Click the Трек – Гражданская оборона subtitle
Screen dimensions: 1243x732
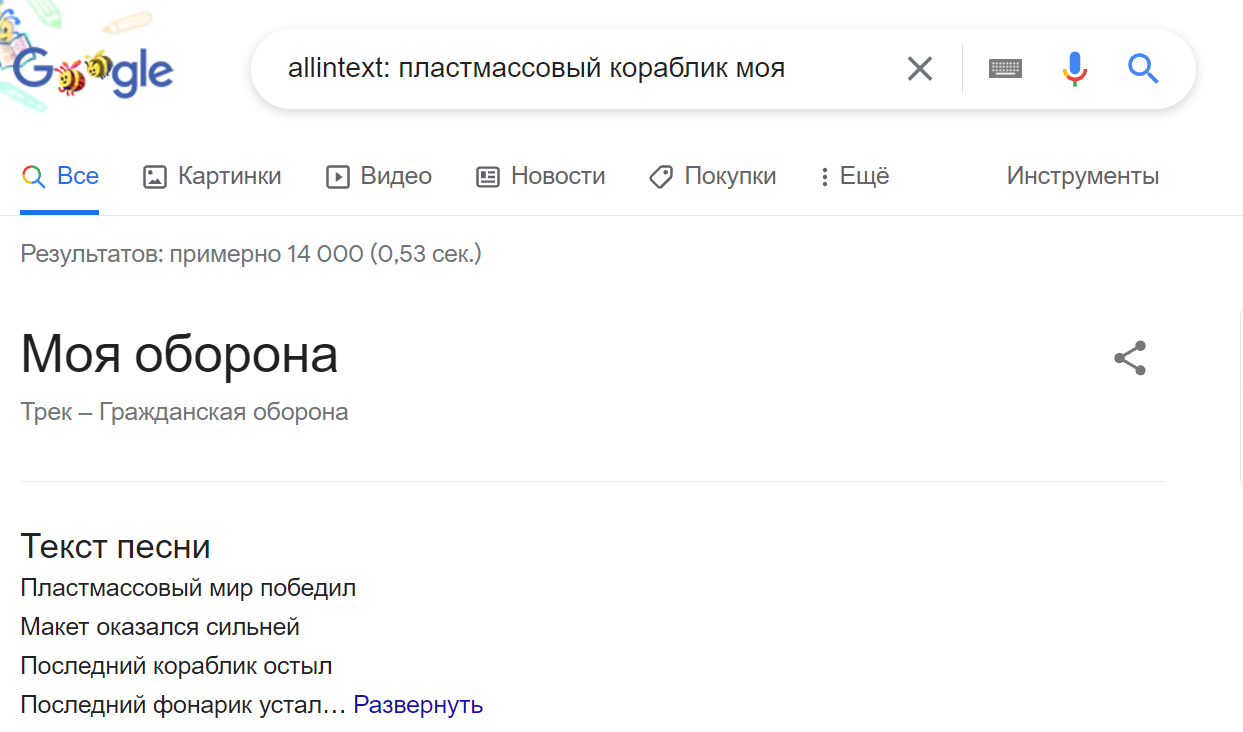[184, 412]
